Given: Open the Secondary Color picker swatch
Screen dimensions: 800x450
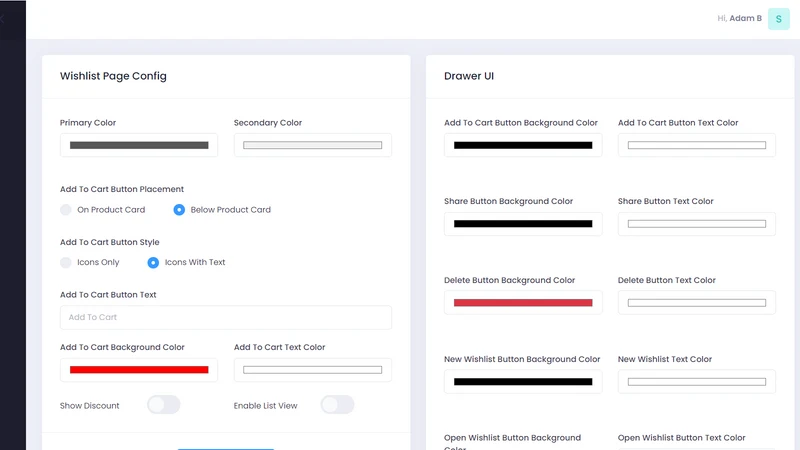Looking at the screenshot, I should (313, 145).
